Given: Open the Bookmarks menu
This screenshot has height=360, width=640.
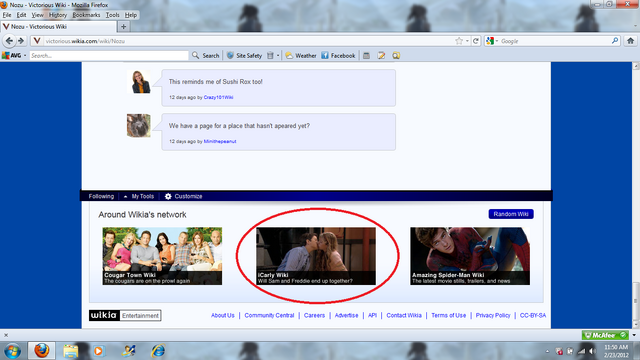Looking at the screenshot, I should [x=86, y=15].
